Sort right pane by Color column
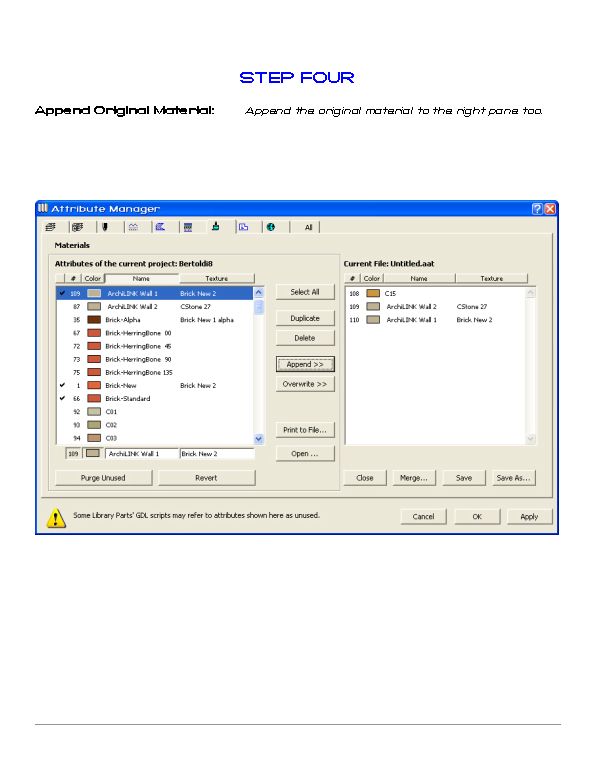Viewport: 594px width, 767px height. (x=372, y=278)
